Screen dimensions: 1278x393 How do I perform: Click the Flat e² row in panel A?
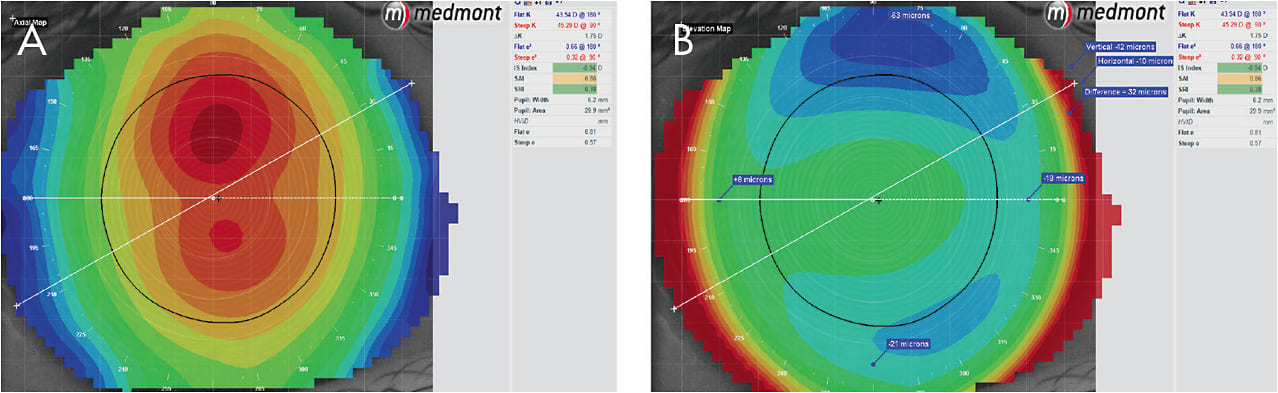pos(562,46)
